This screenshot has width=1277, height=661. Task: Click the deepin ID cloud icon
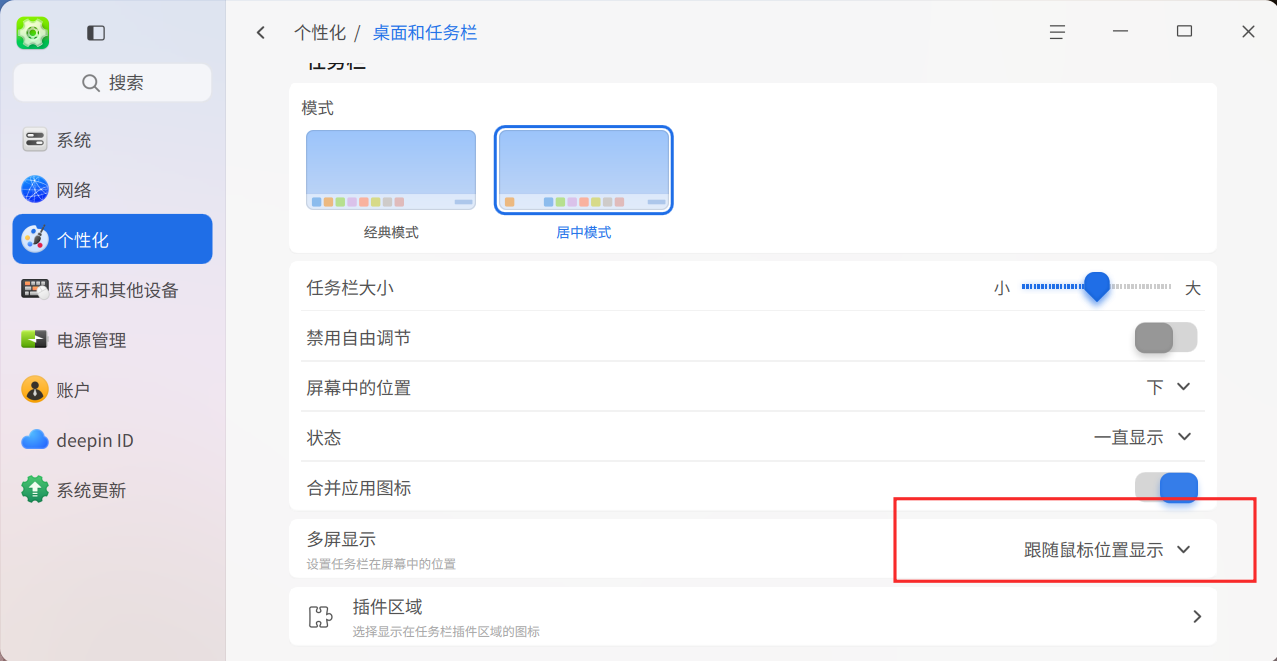pyautogui.click(x=35, y=440)
